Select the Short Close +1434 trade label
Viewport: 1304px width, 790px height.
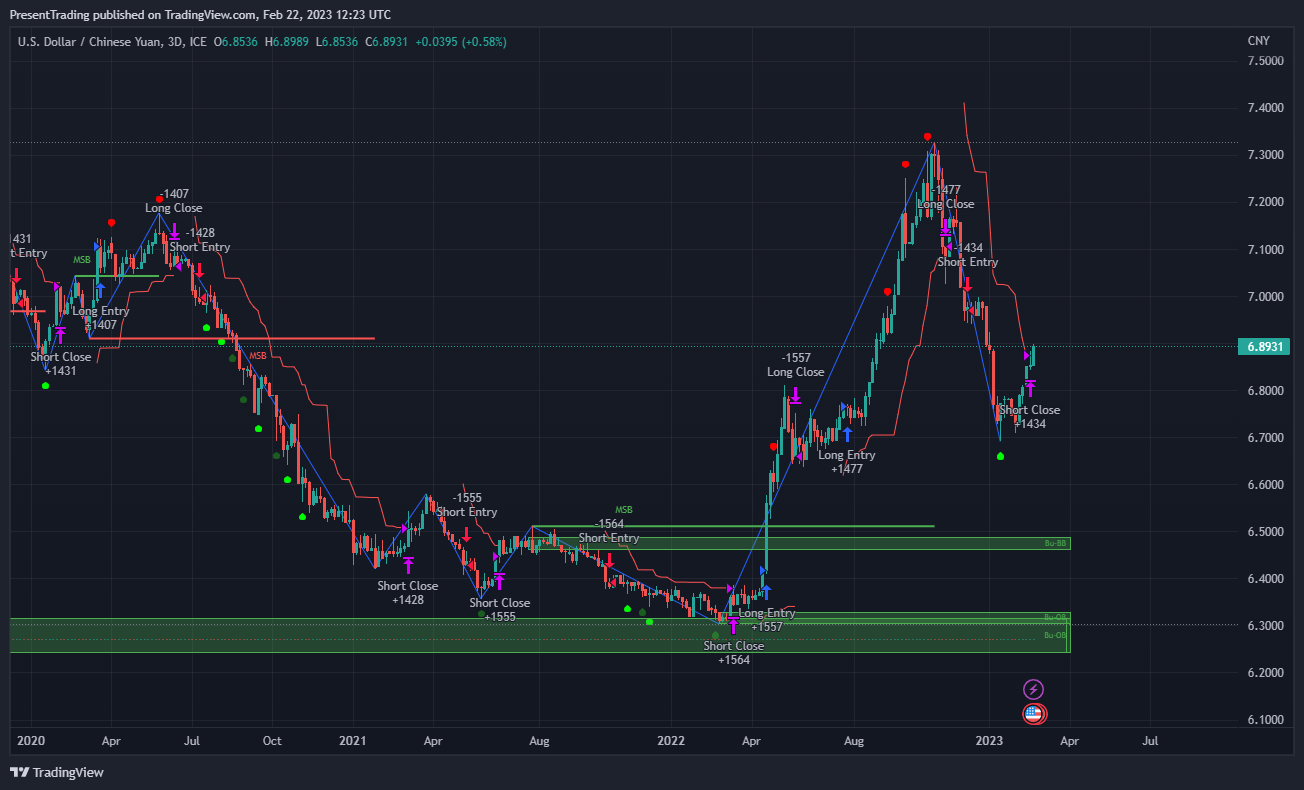click(1030, 417)
